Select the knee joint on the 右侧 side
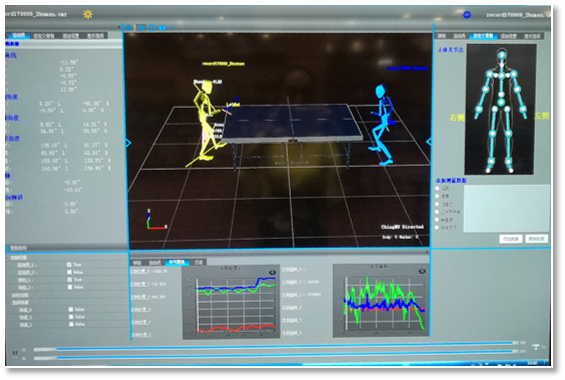565x380 pixels. [493, 134]
